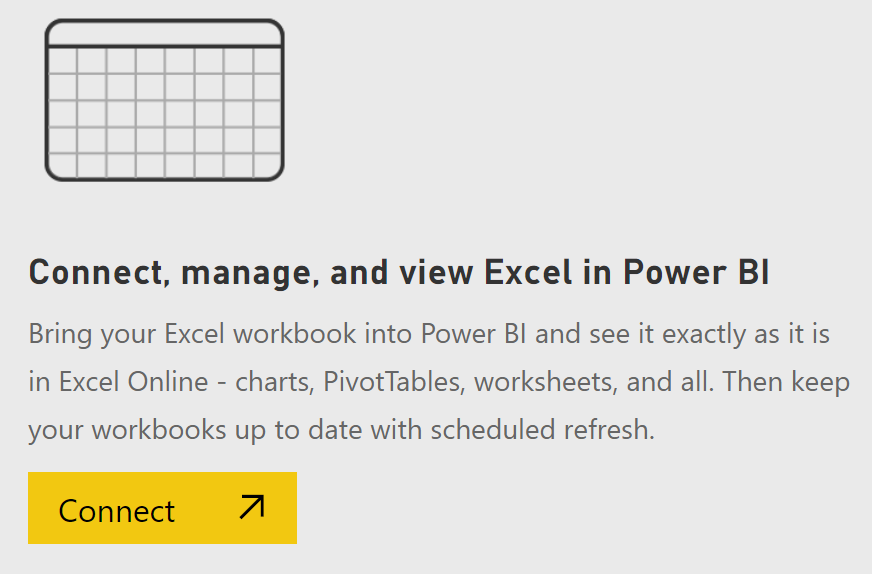Viewport: 872px width, 574px height.
Task: Select the header bar of the spreadsheet icon
Action: [x=165, y=33]
